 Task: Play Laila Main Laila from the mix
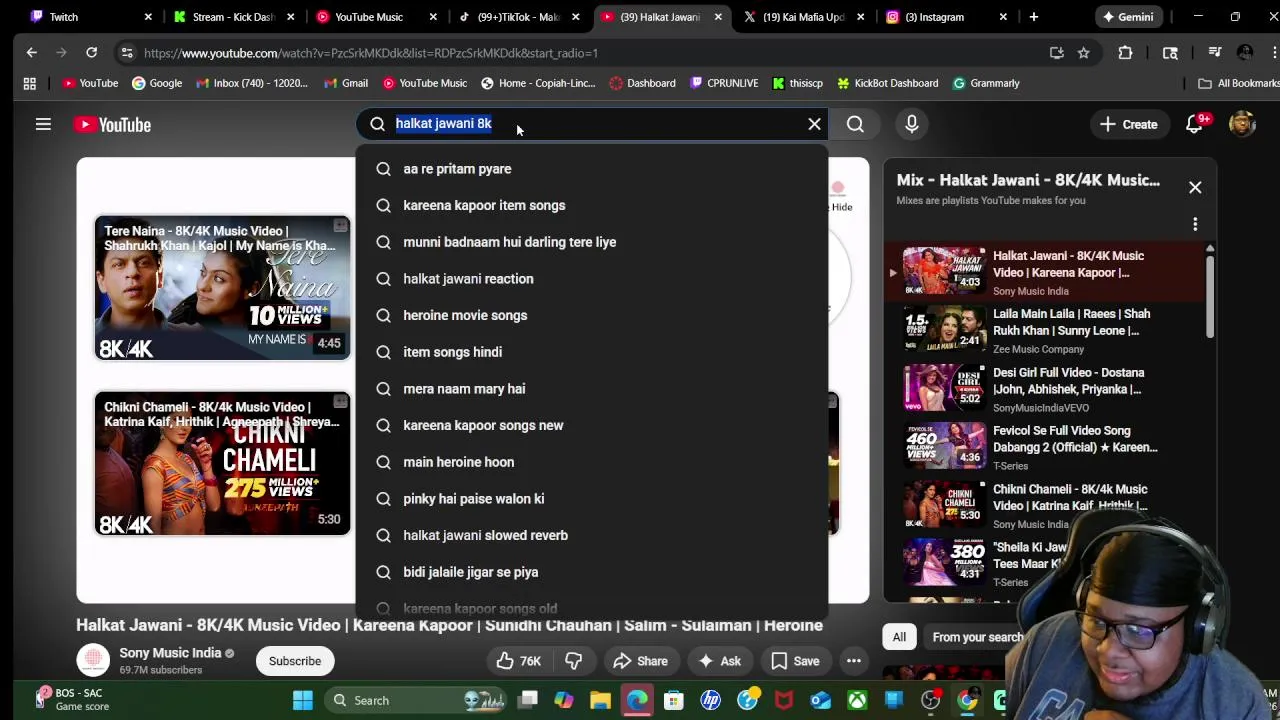click(x=1045, y=331)
